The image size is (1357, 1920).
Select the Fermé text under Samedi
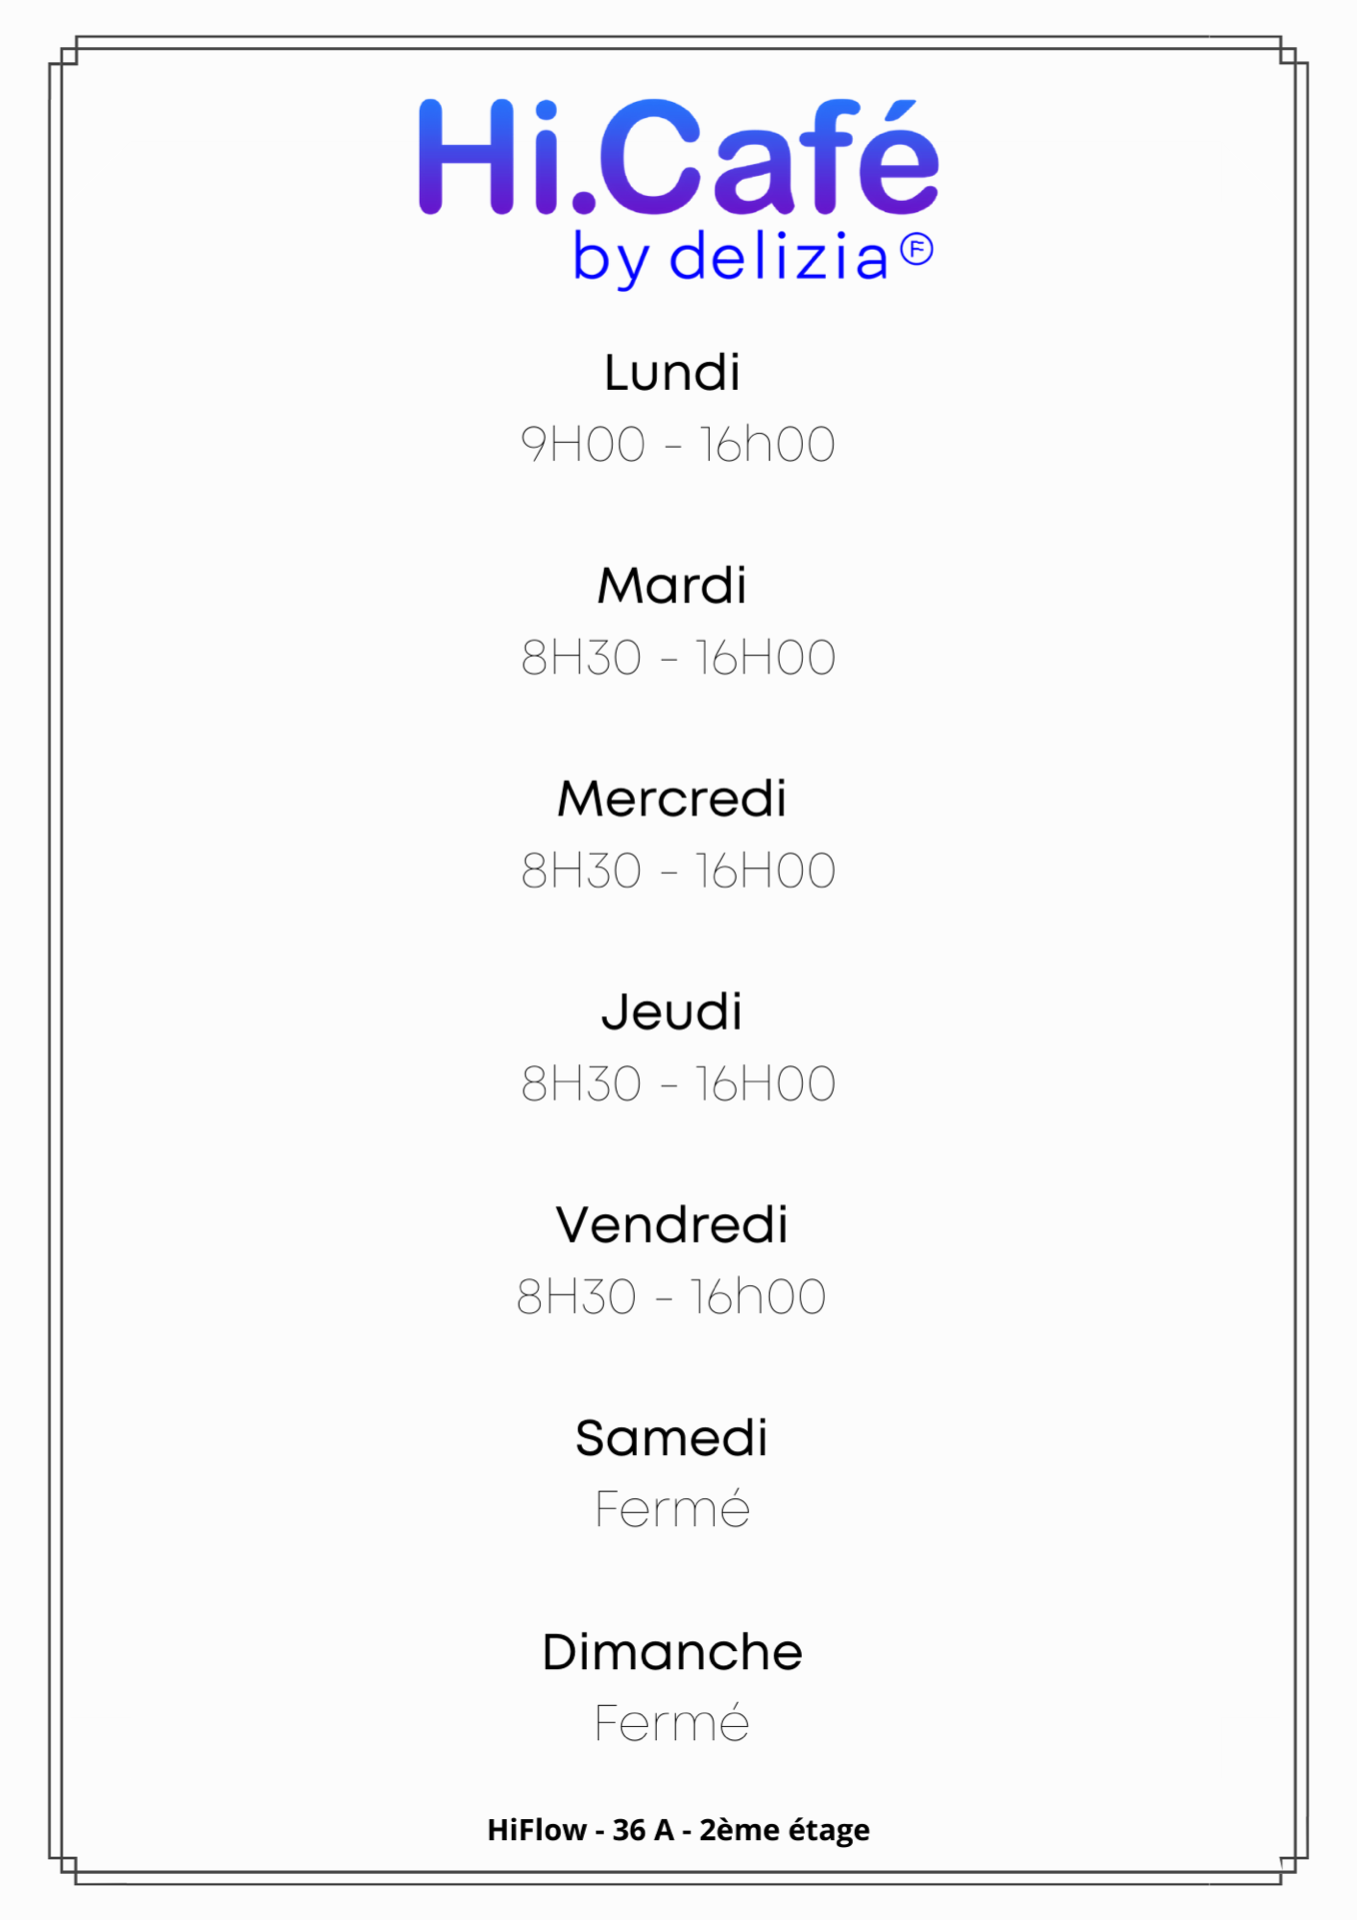coord(672,1508)
